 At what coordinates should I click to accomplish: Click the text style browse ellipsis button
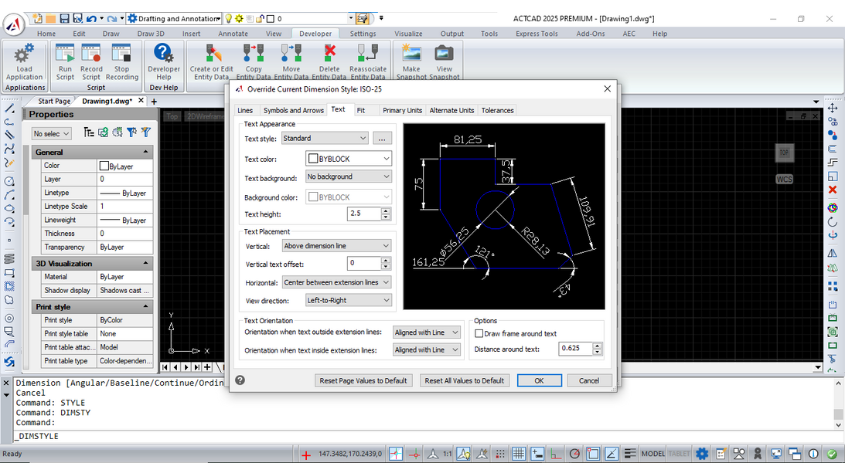pos(382,139)
